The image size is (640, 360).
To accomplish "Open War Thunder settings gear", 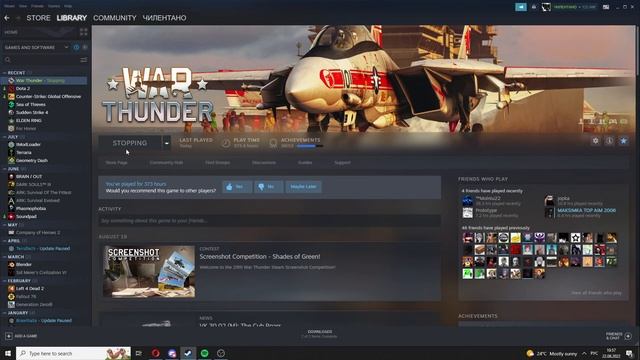I will (596, 141).
